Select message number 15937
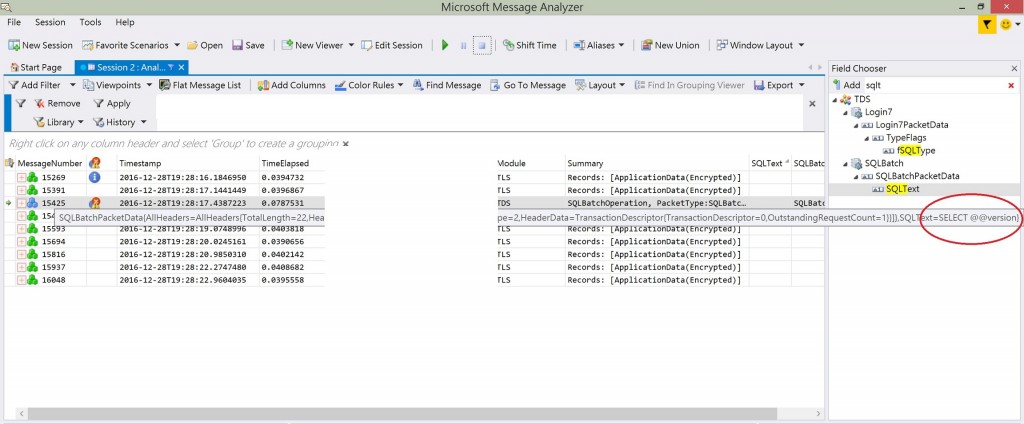1024x424 pixels. [54, 267]
